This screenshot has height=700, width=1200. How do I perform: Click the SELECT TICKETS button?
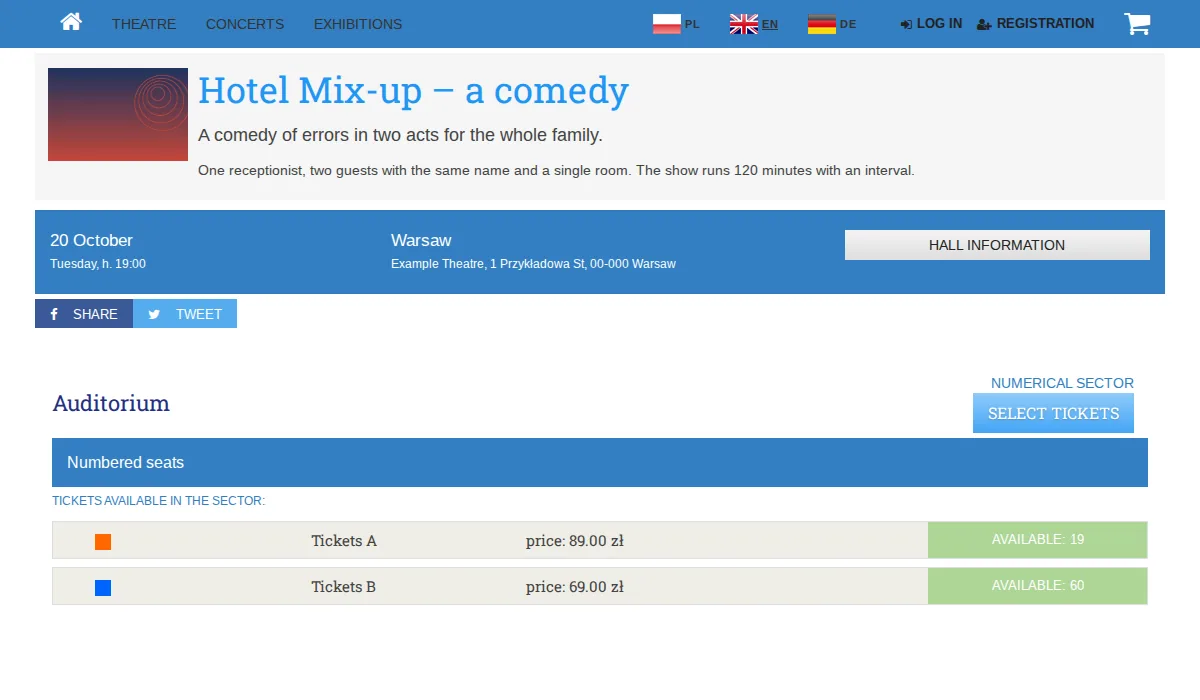click(1053, 413)
